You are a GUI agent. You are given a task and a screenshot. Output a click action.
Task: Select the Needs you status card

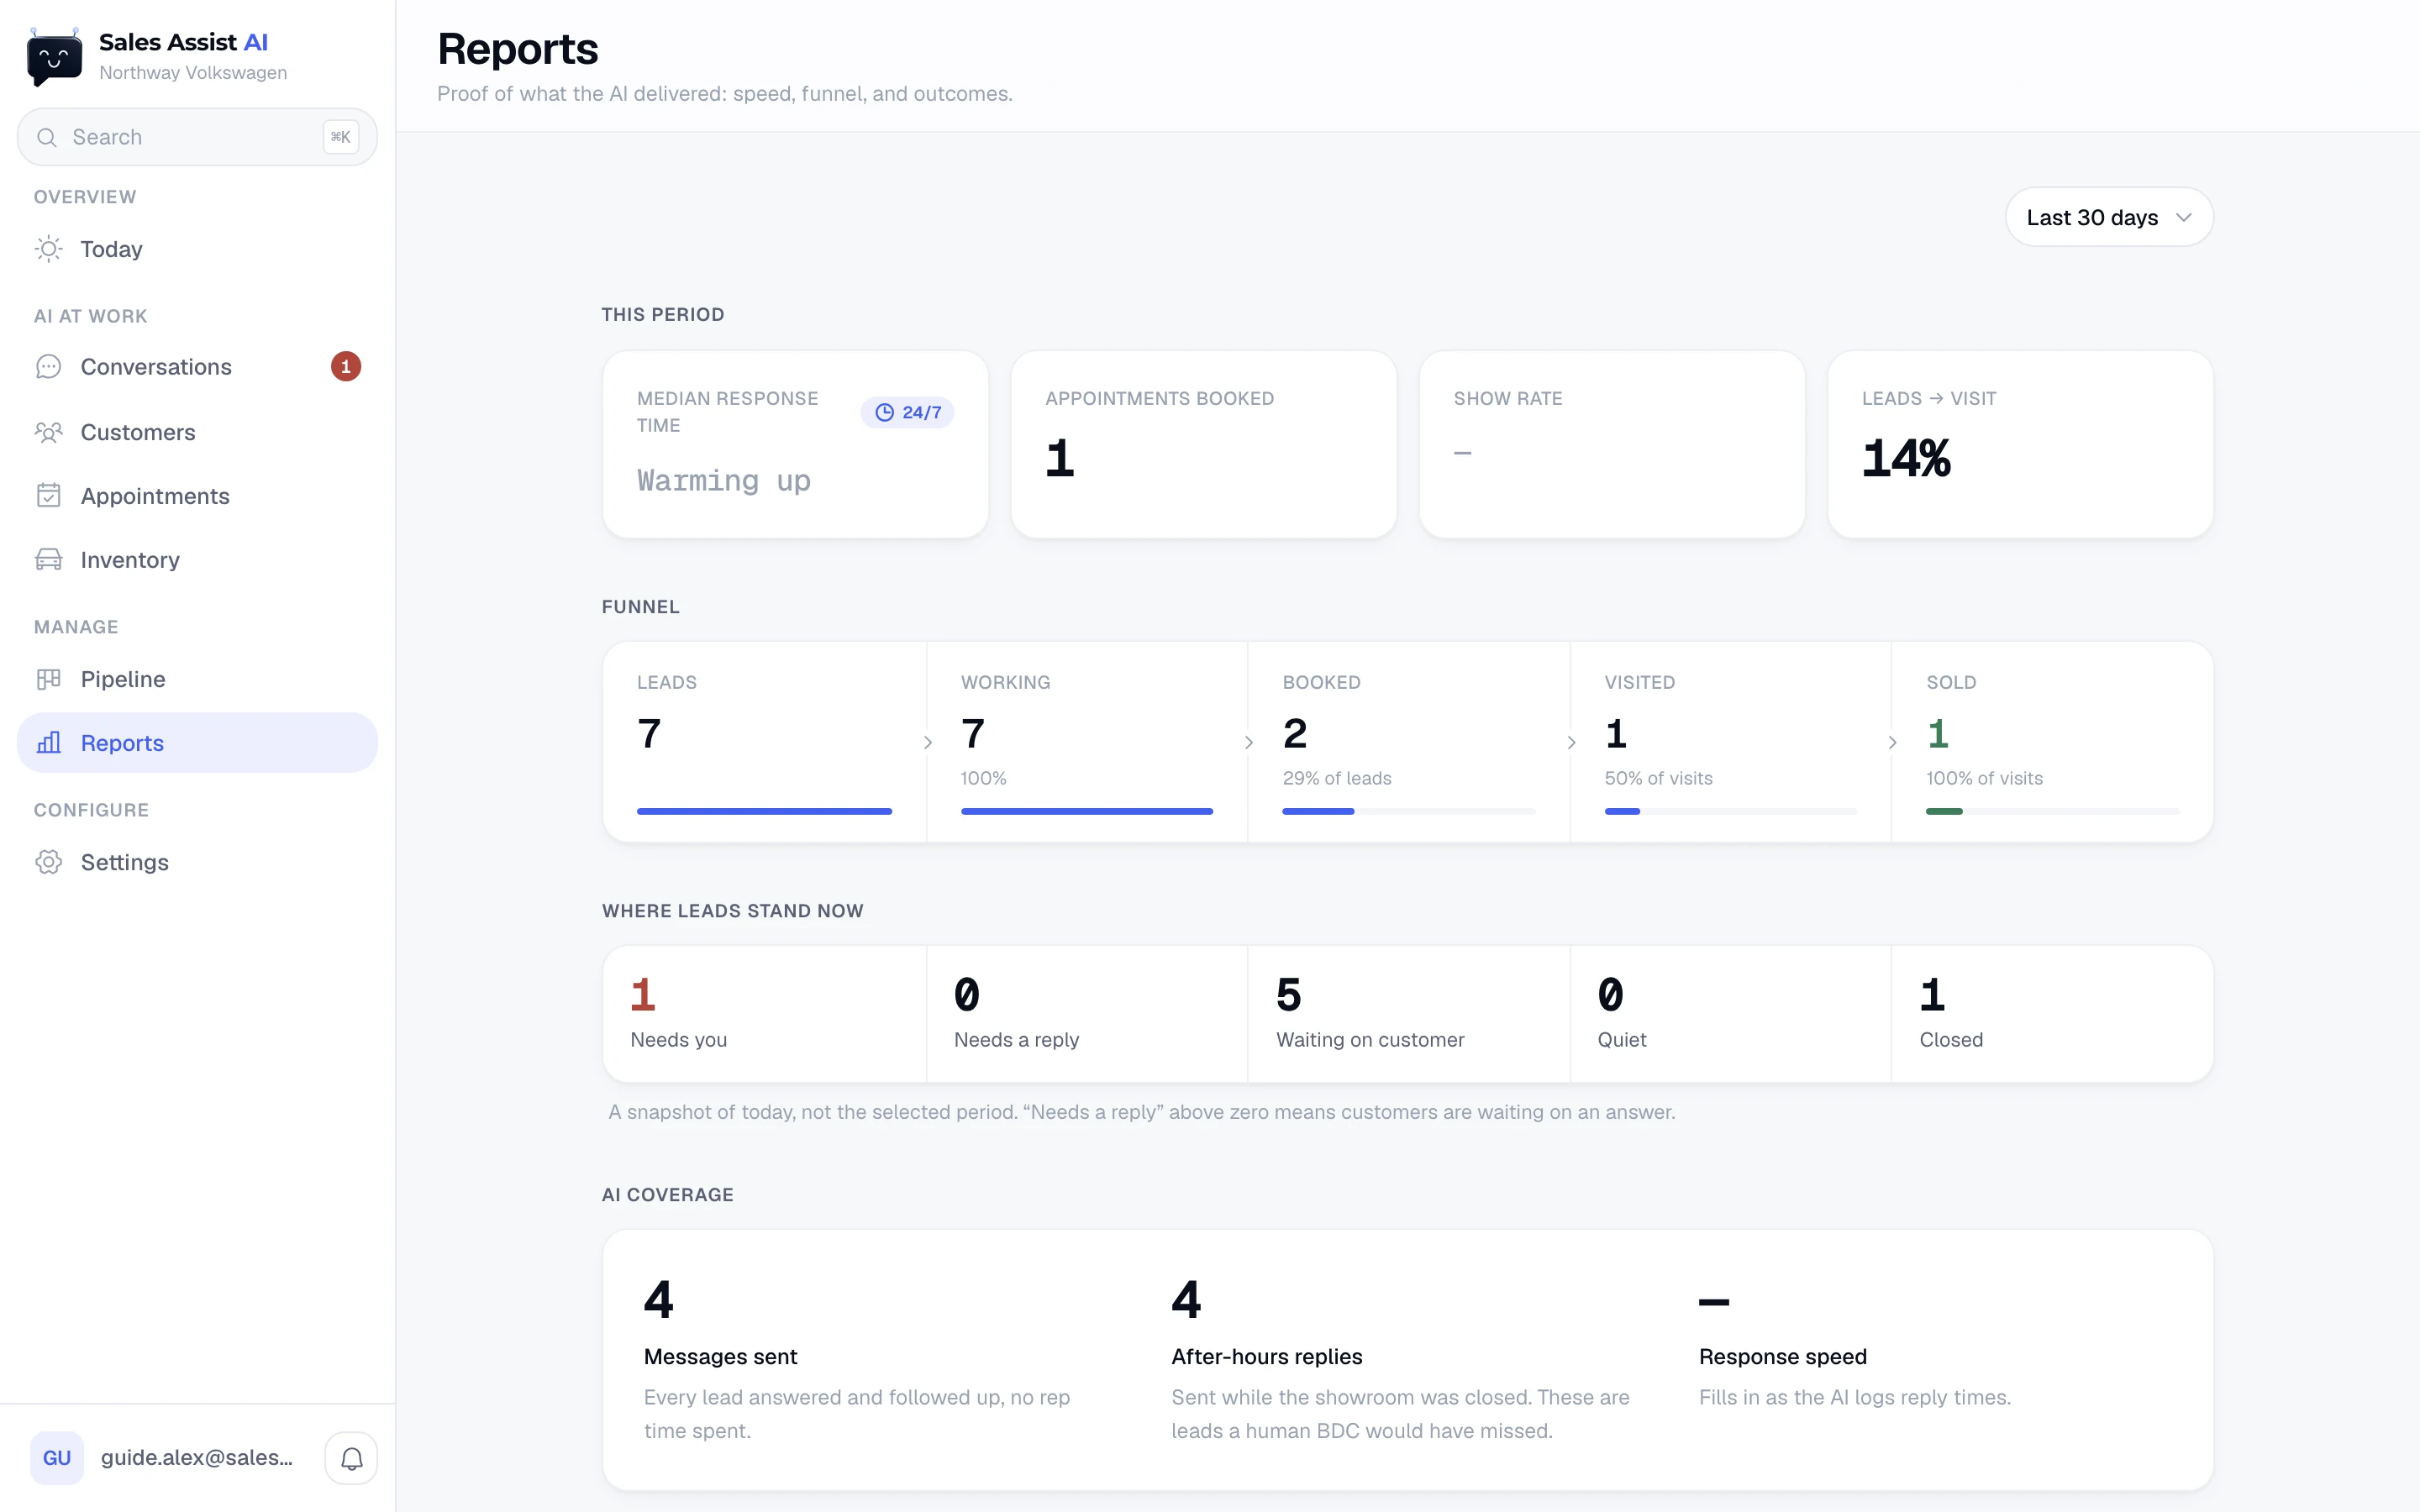click(x=765, y=1014)
